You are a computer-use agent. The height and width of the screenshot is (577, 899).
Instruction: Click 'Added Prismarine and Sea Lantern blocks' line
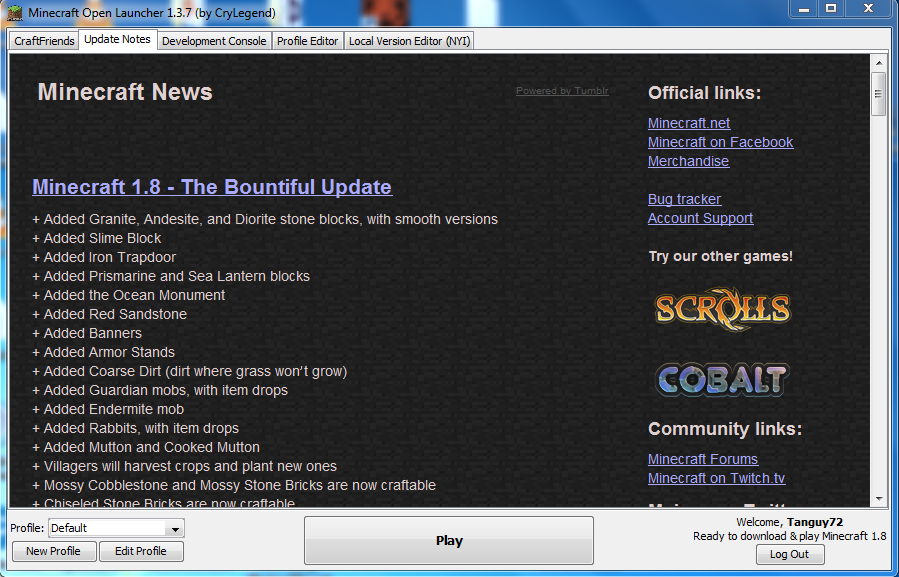point(171,276)
